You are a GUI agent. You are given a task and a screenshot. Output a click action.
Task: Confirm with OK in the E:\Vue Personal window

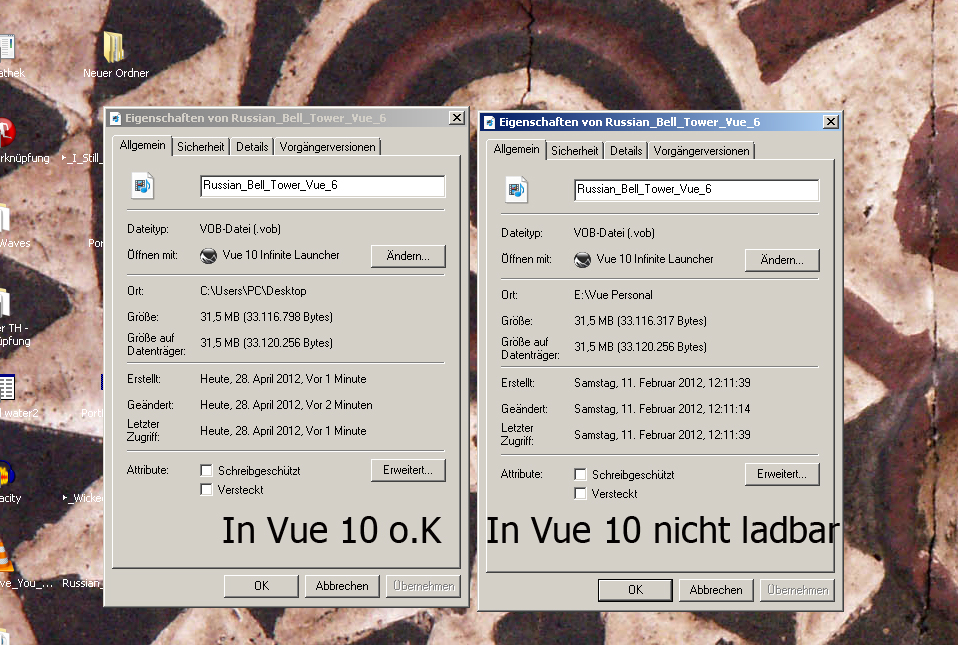click(x=635, y=589)
